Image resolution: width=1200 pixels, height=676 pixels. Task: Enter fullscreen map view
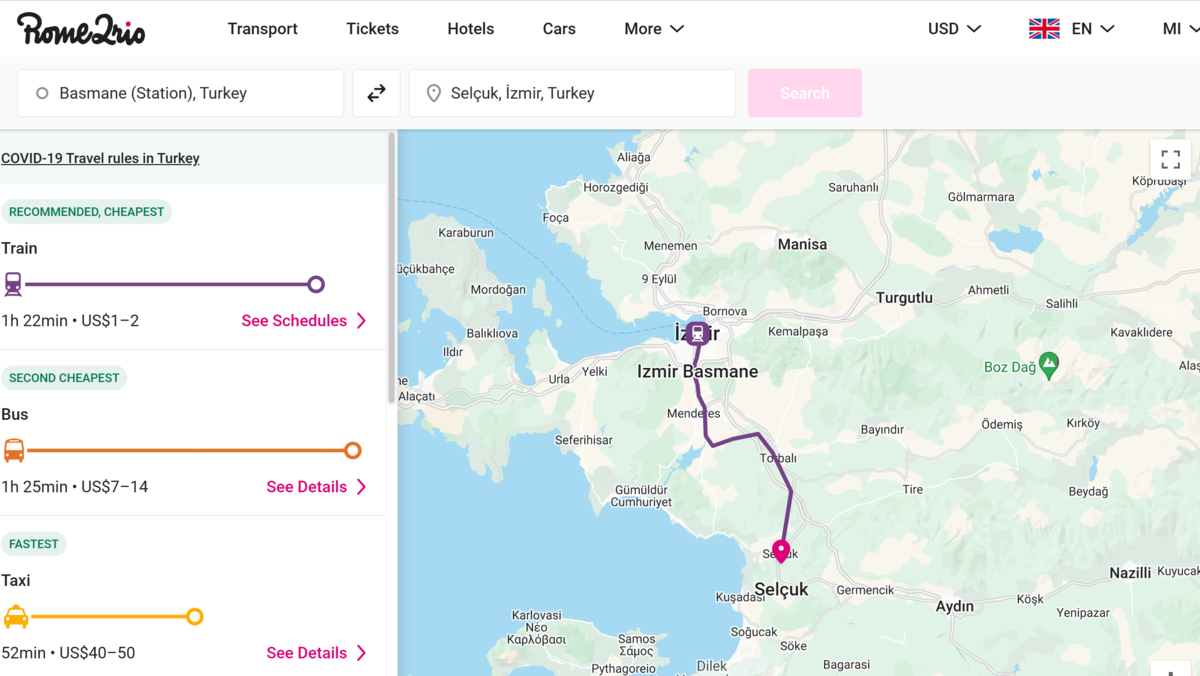[x=1171, y=159]
